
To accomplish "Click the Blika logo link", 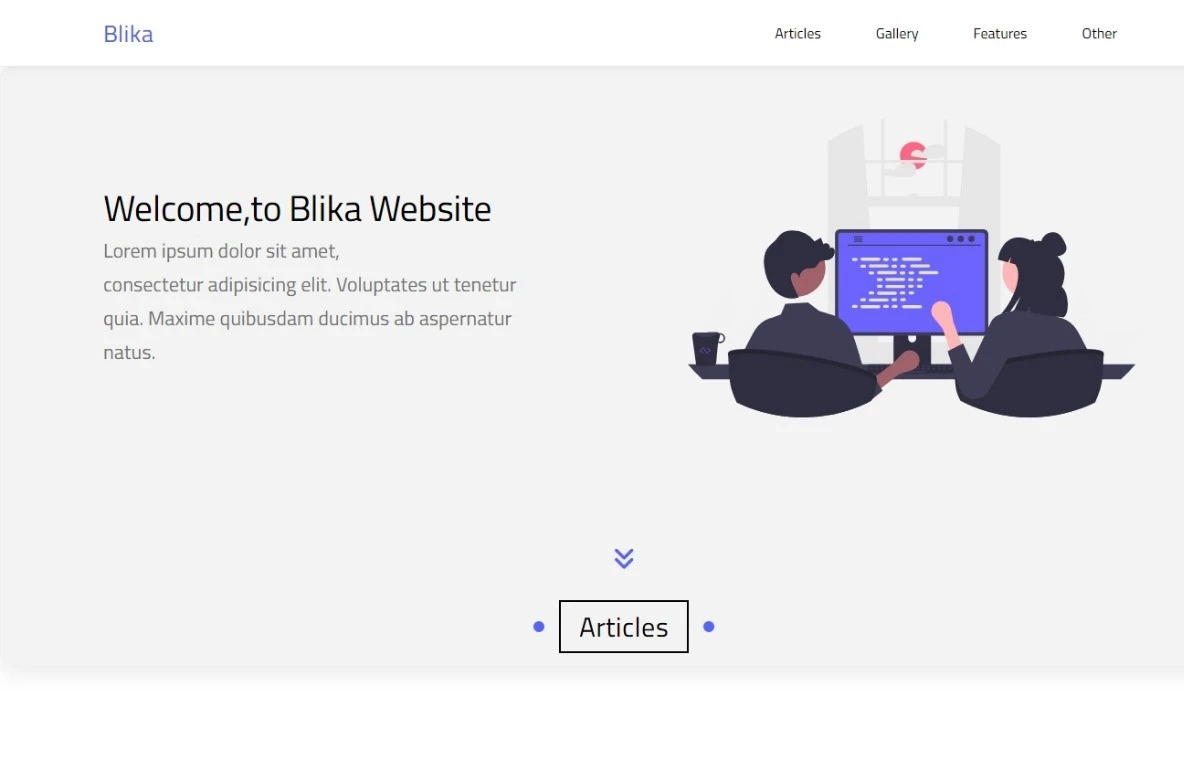I will pos(128,34).
